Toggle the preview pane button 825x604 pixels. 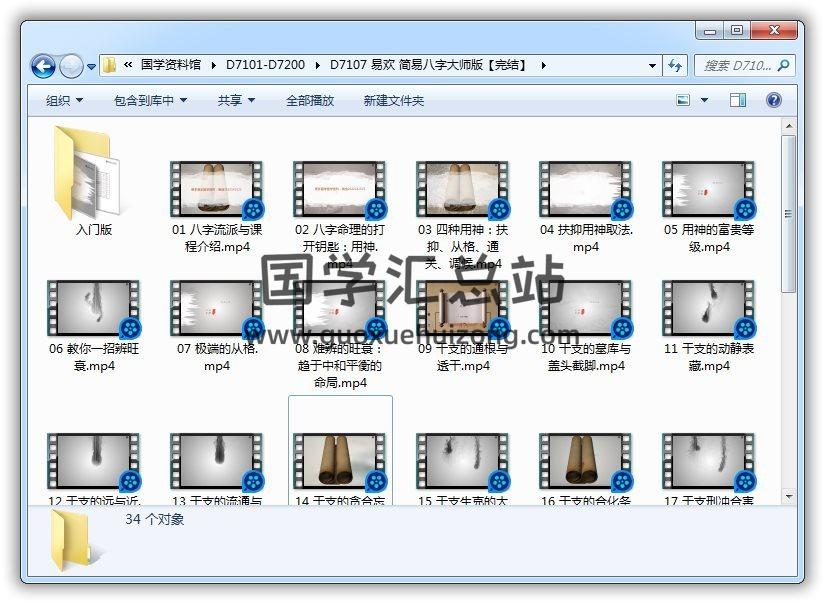738,100
